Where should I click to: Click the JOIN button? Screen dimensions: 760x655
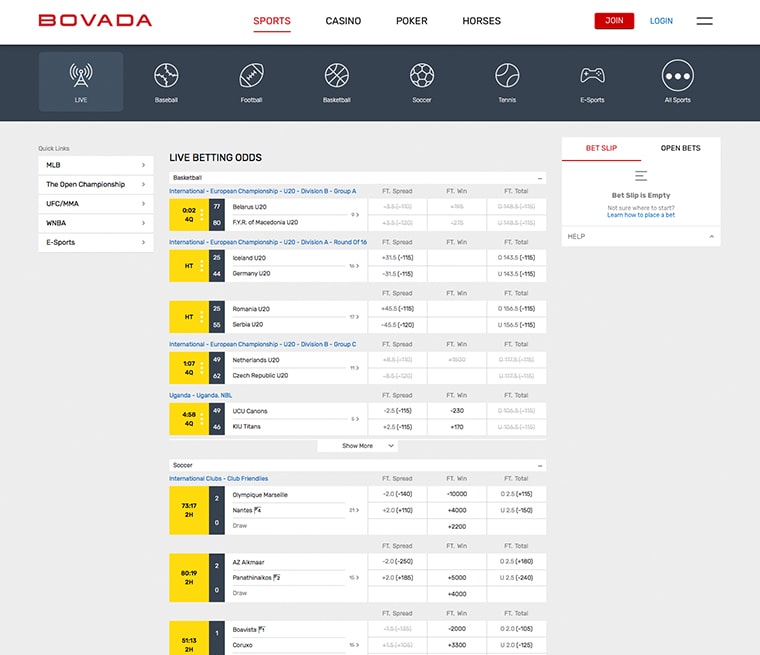click(x=614, y=21)
